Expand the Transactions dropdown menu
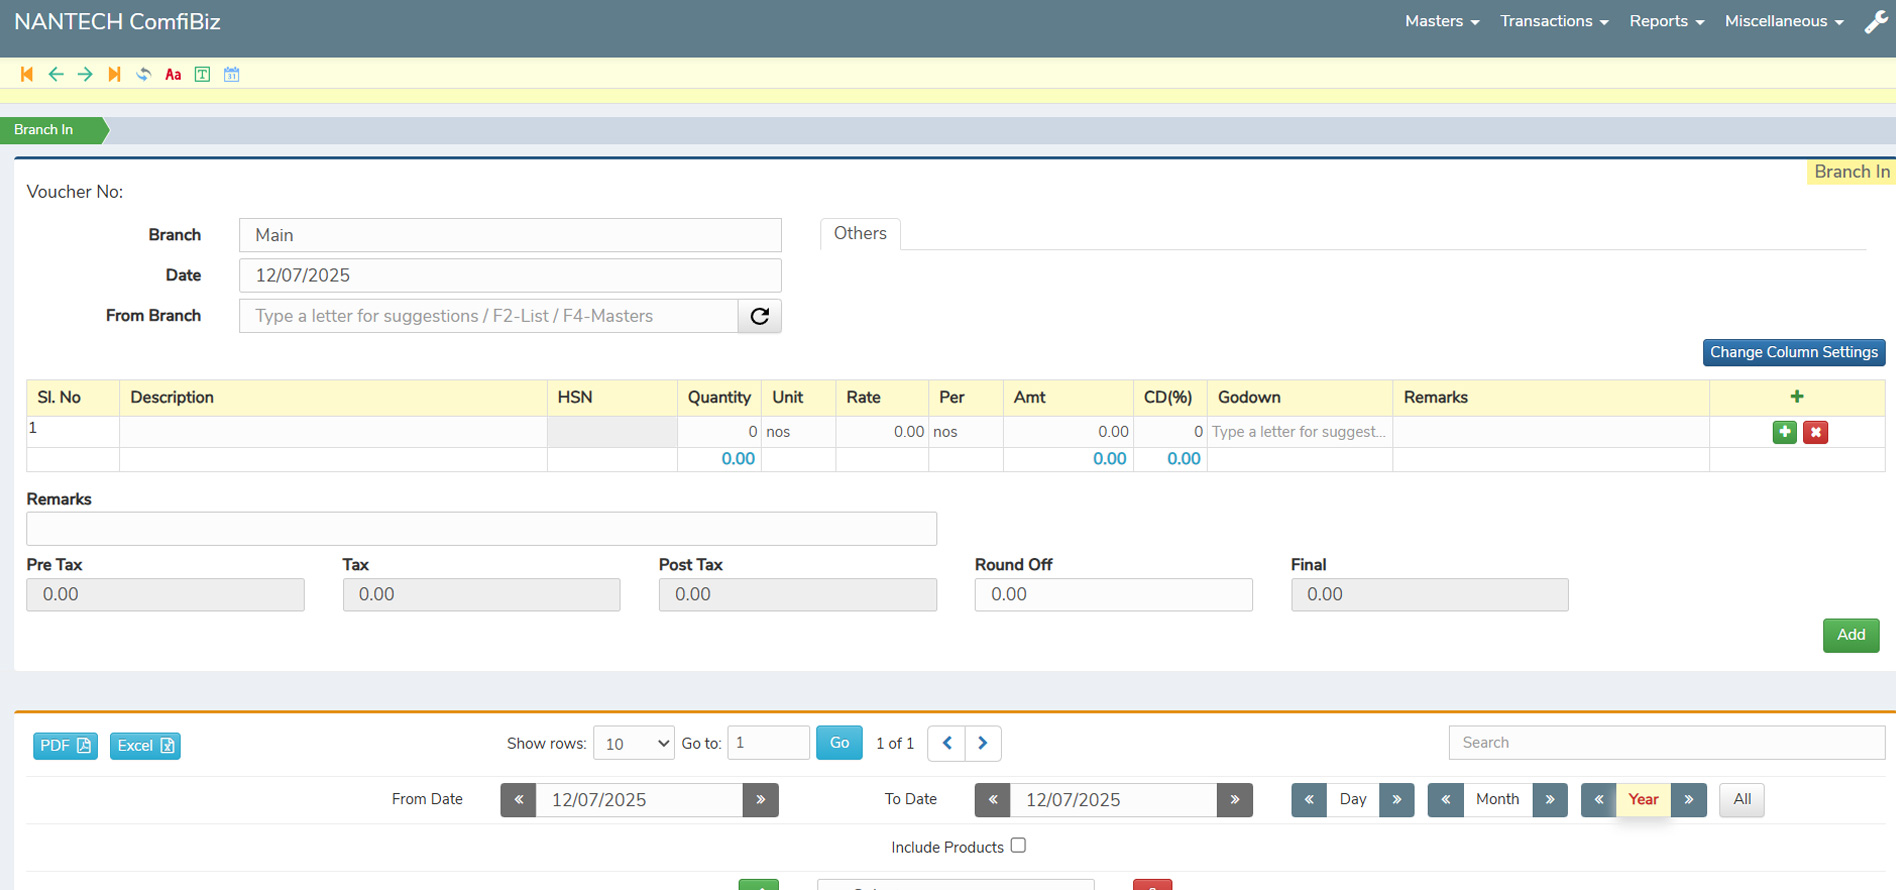This screenshot has width=1896, height=890. click(x=1553, y=21)
